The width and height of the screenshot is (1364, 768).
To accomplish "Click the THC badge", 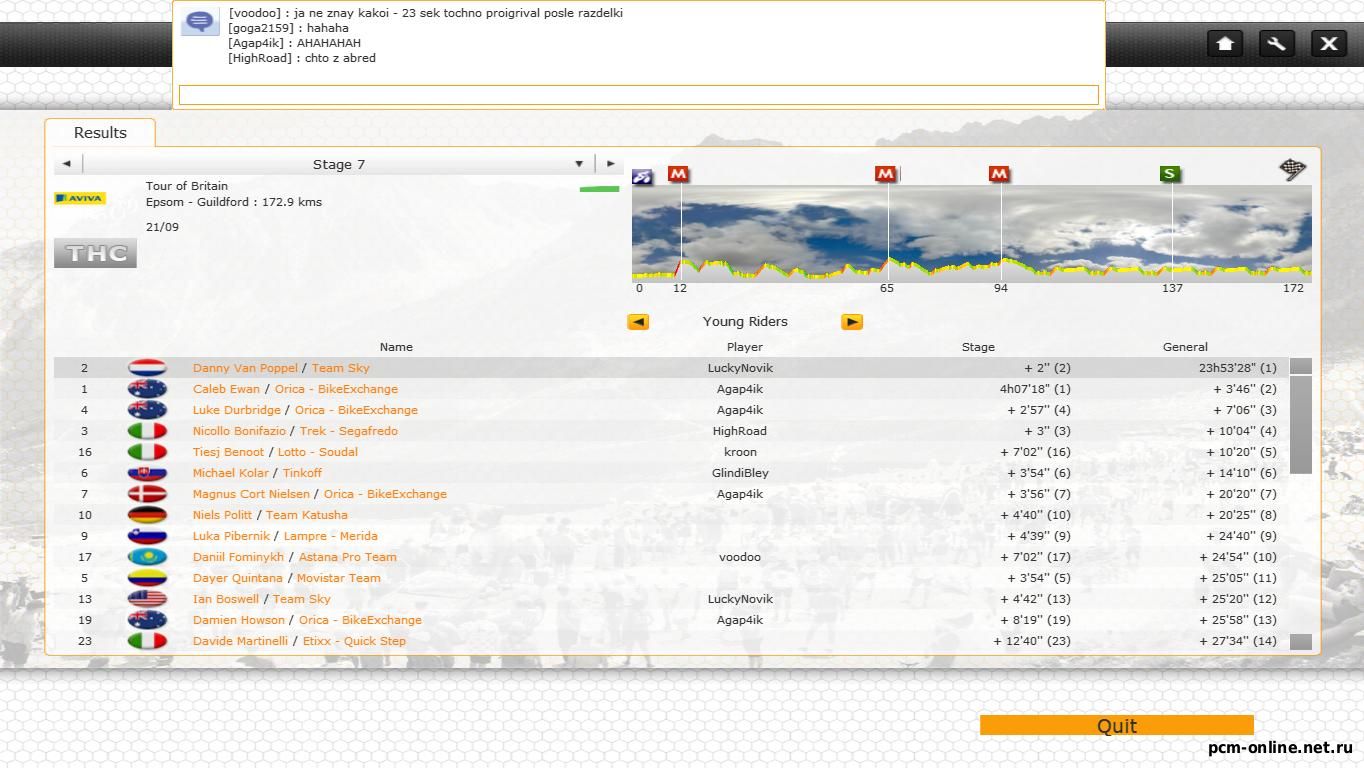I will point(95,254).
